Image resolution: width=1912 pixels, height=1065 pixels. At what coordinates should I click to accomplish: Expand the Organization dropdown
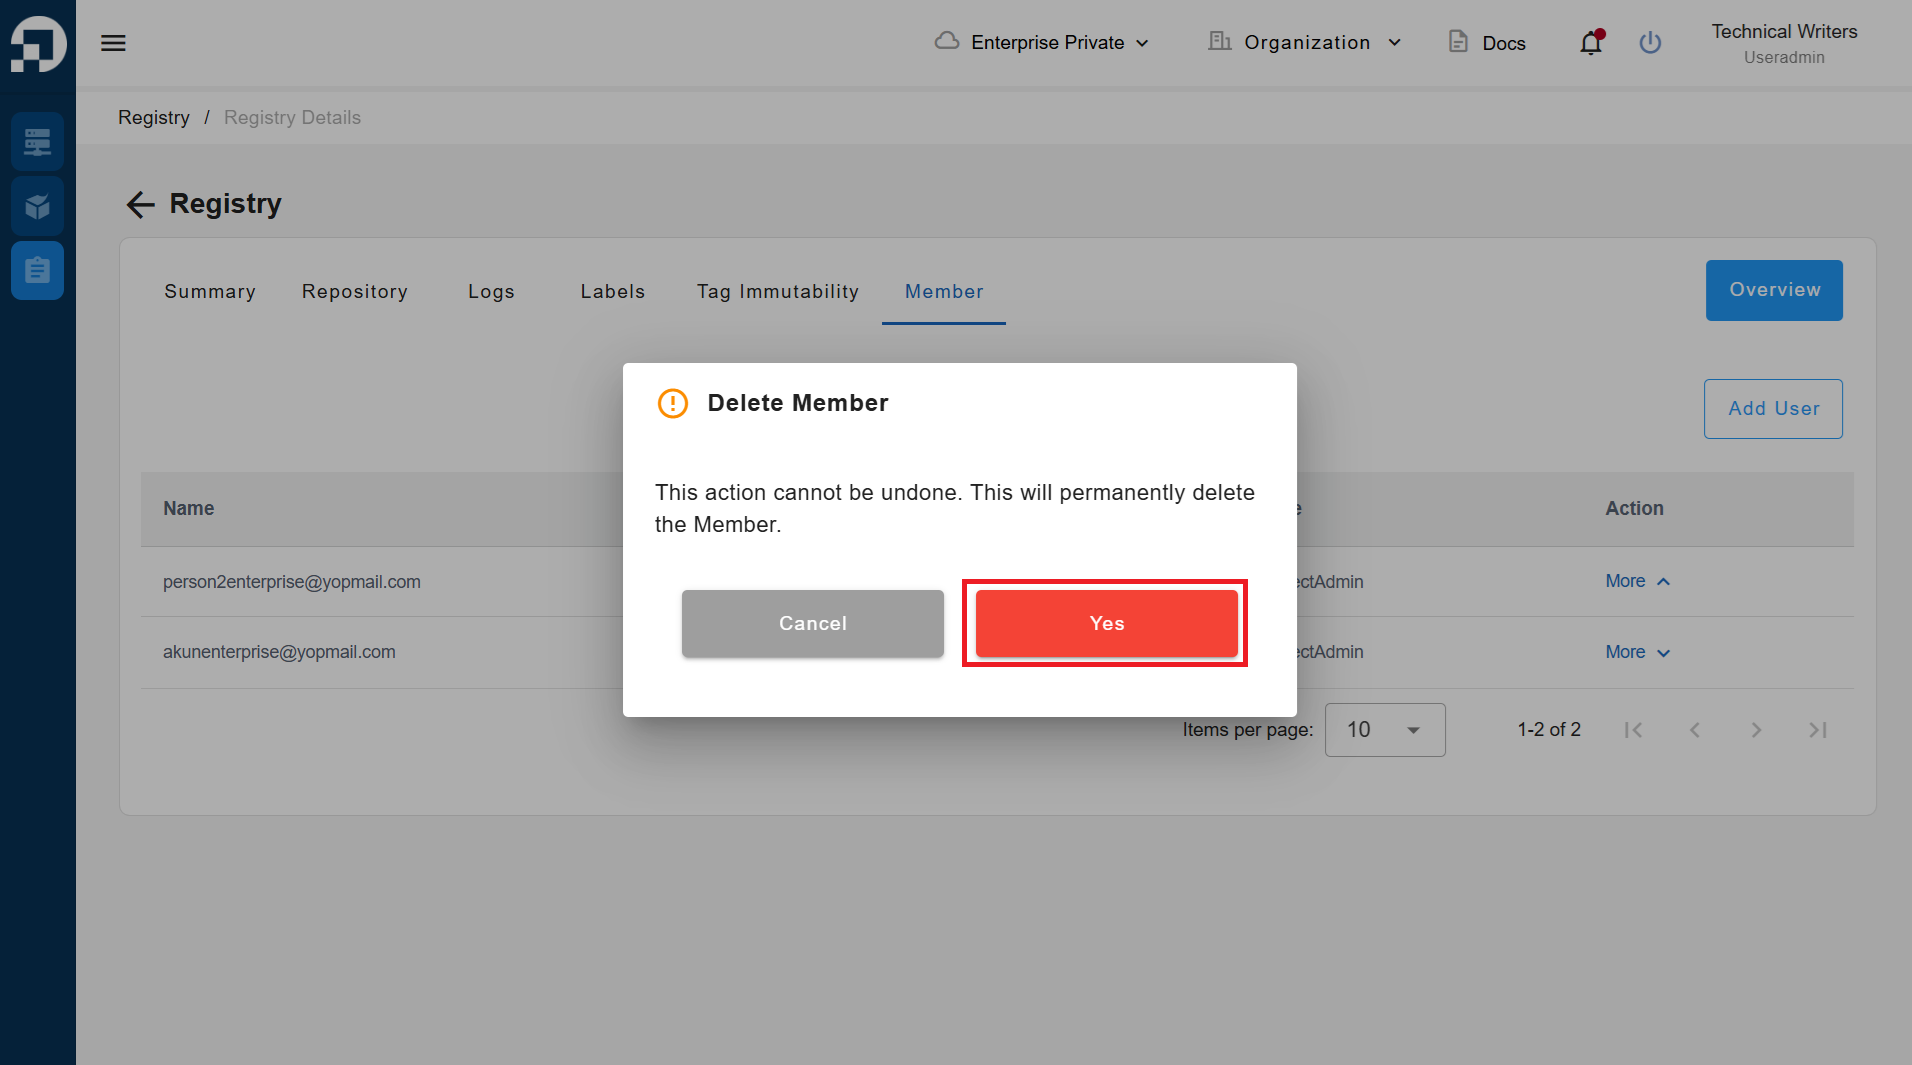[x=1304, y=43]
